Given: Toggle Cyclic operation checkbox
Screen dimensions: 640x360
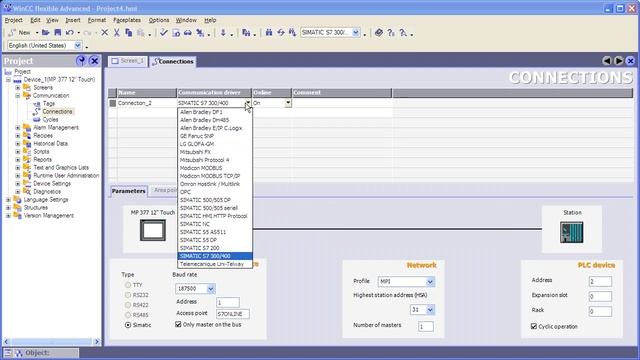Looking at the screenshot, I should pyautogui.click(x=533, y=326).
